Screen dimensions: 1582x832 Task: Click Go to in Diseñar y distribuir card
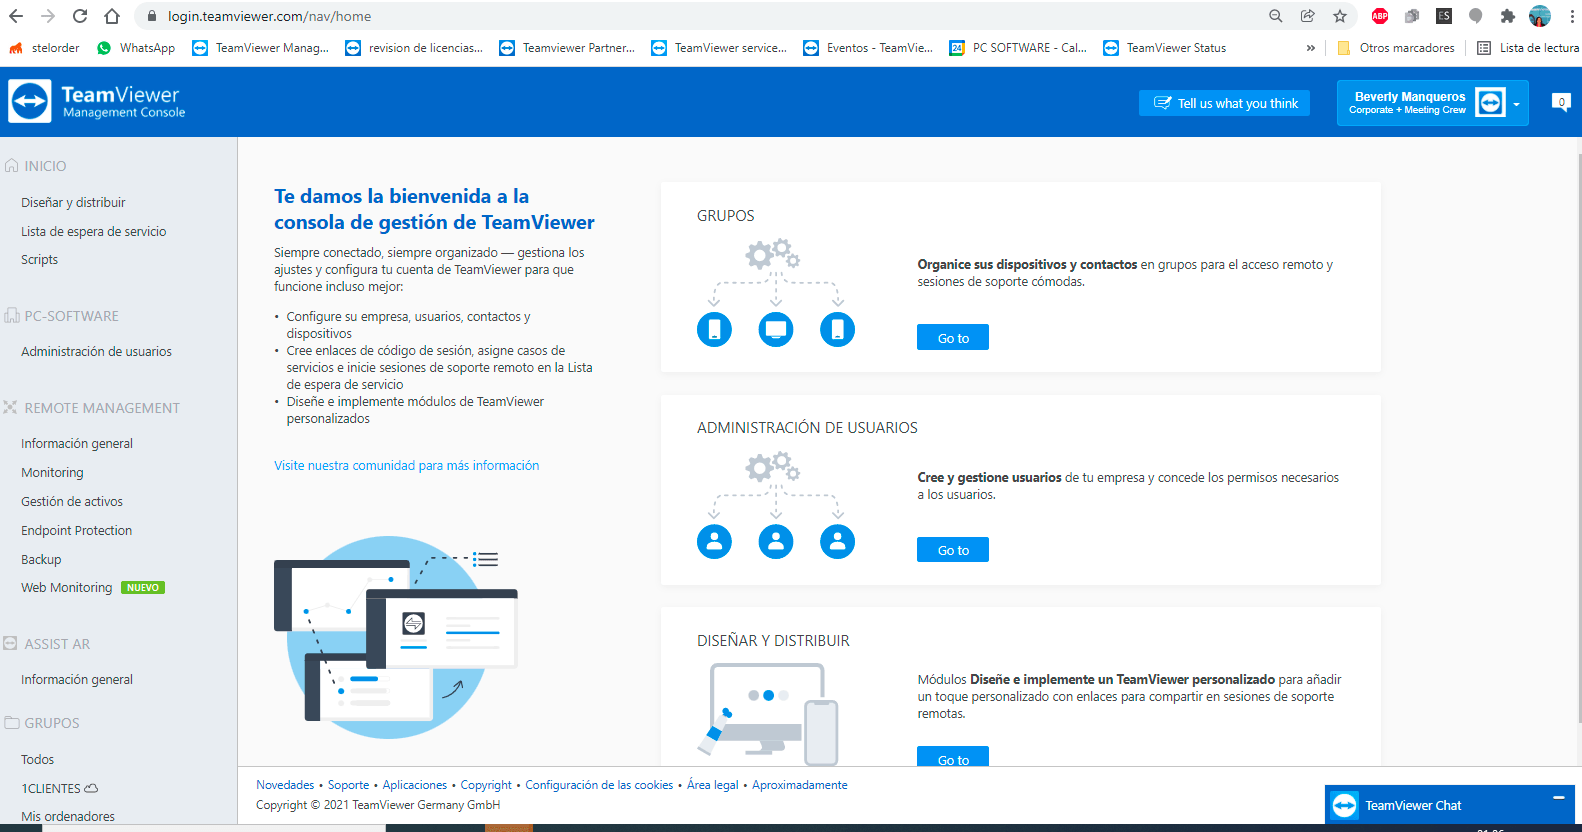(x=953, y=757)
